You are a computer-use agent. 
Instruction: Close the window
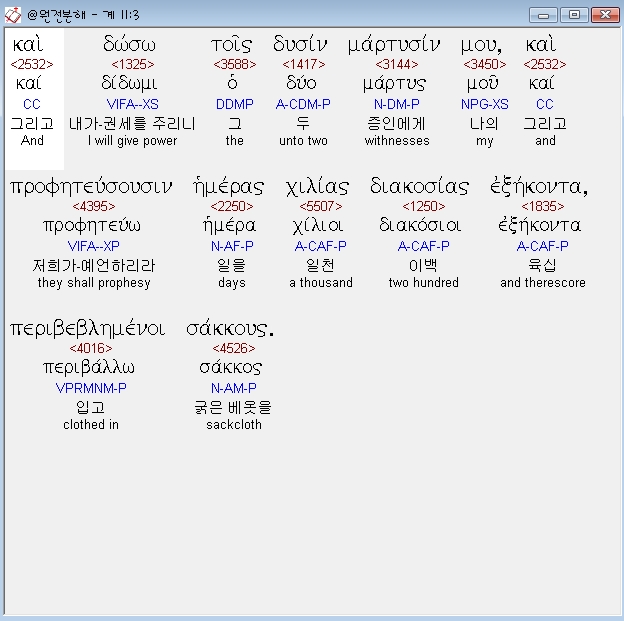point(605,15)
